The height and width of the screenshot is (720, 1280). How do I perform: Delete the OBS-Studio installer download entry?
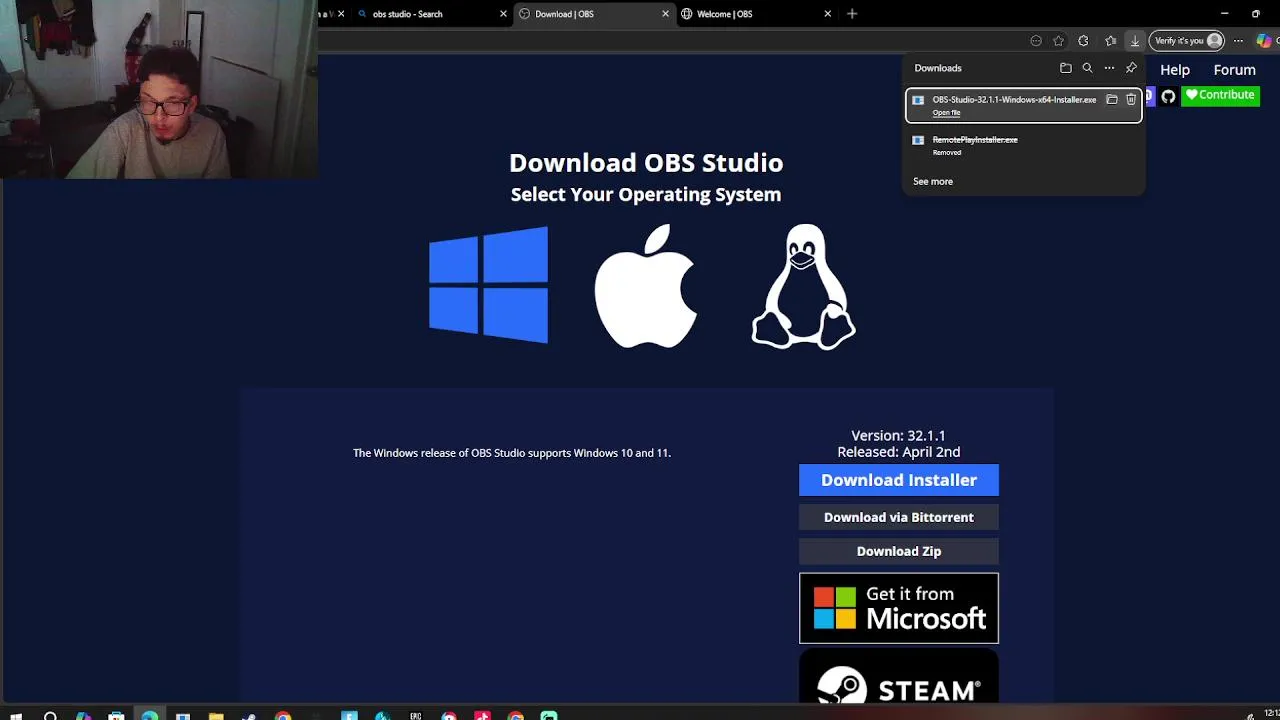coord(1131,100)
